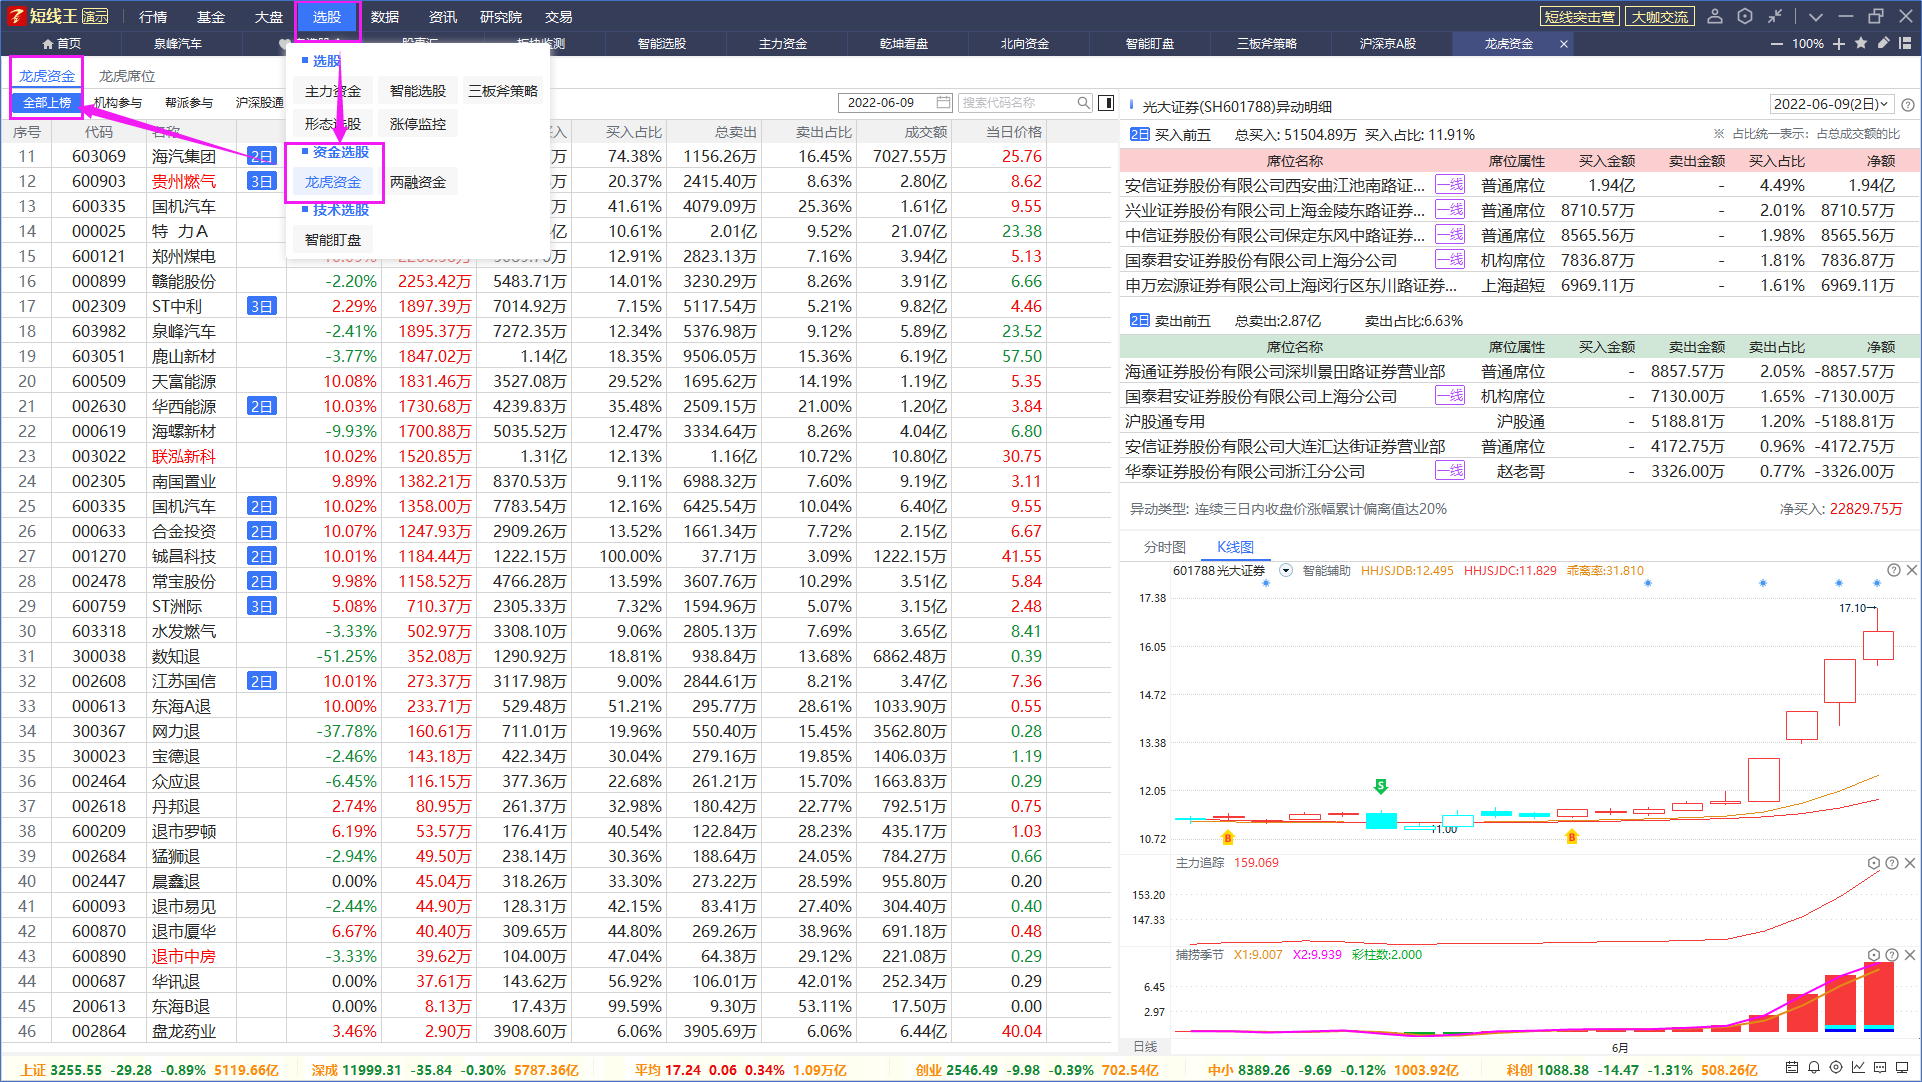Close the 捕捞季节 indicator panel
The width and height of the screenshot is (1922, 1082).
1910,955
